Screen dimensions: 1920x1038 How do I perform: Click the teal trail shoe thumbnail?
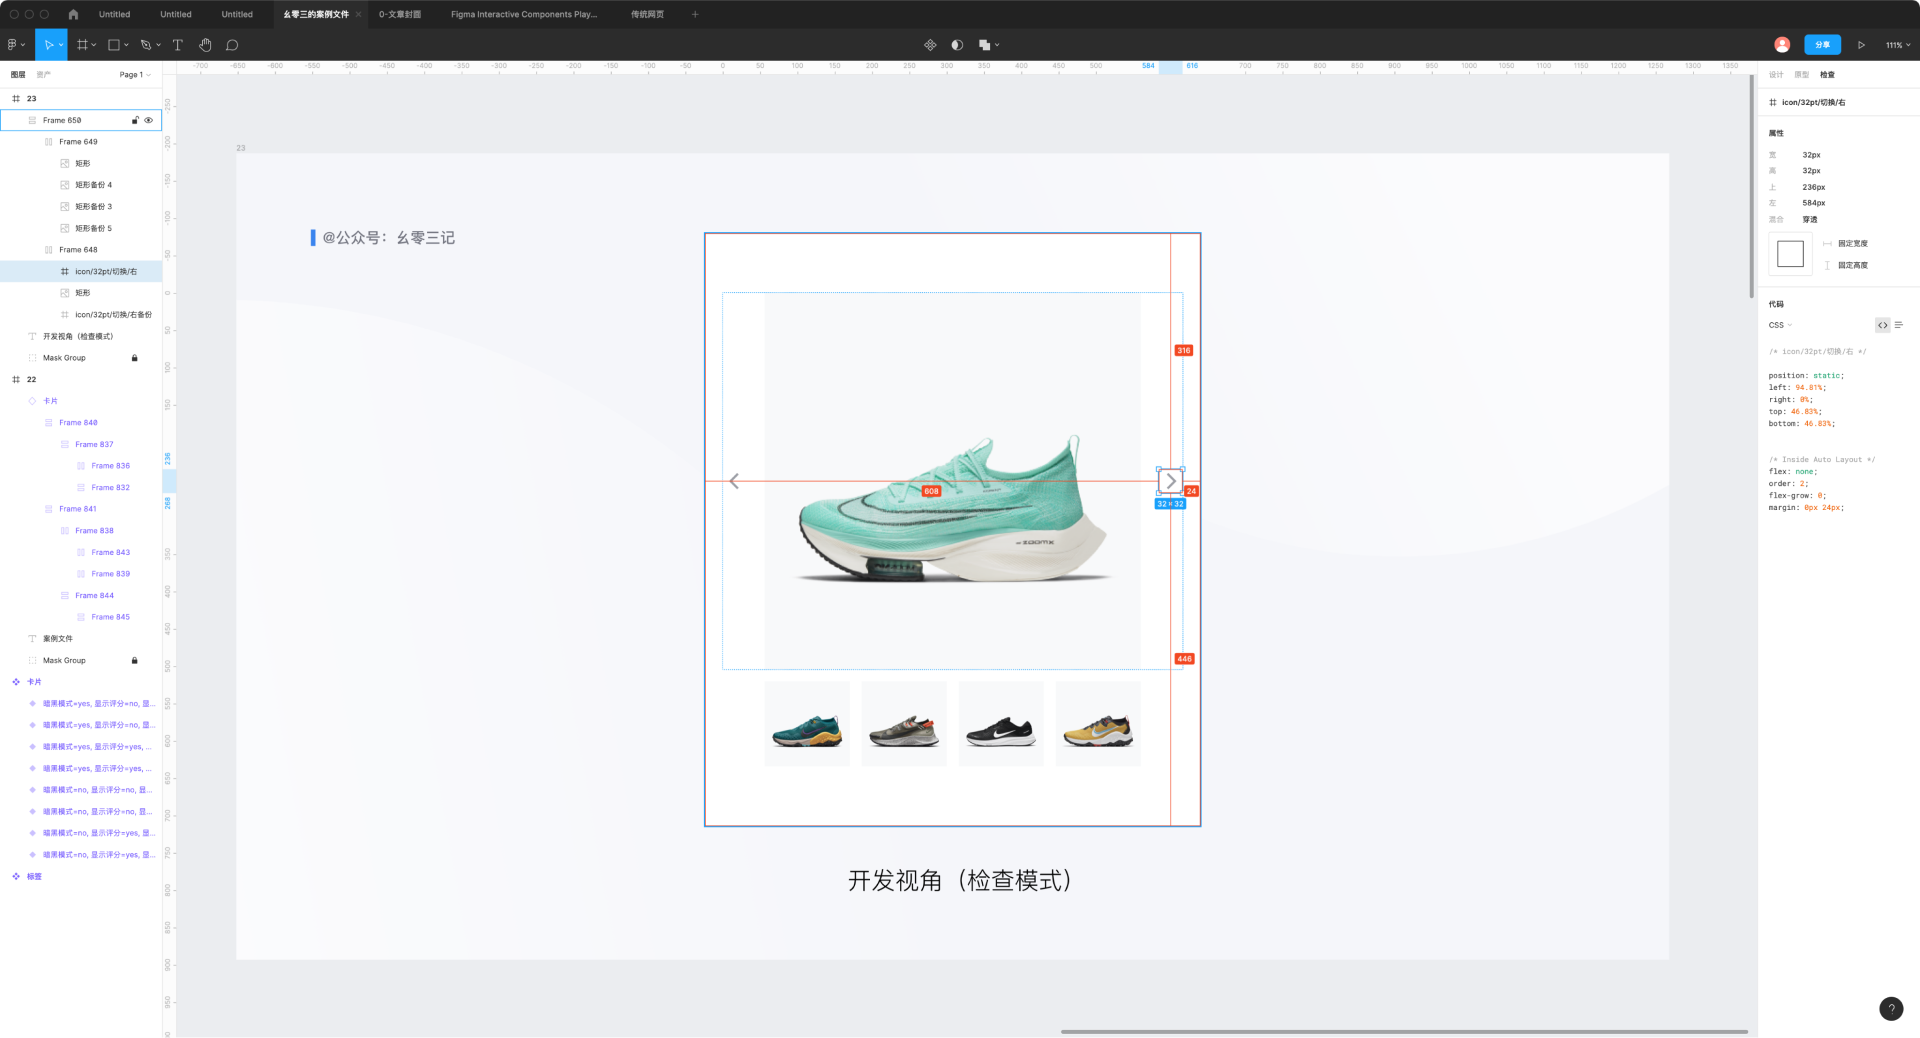(x=807, y=724)
